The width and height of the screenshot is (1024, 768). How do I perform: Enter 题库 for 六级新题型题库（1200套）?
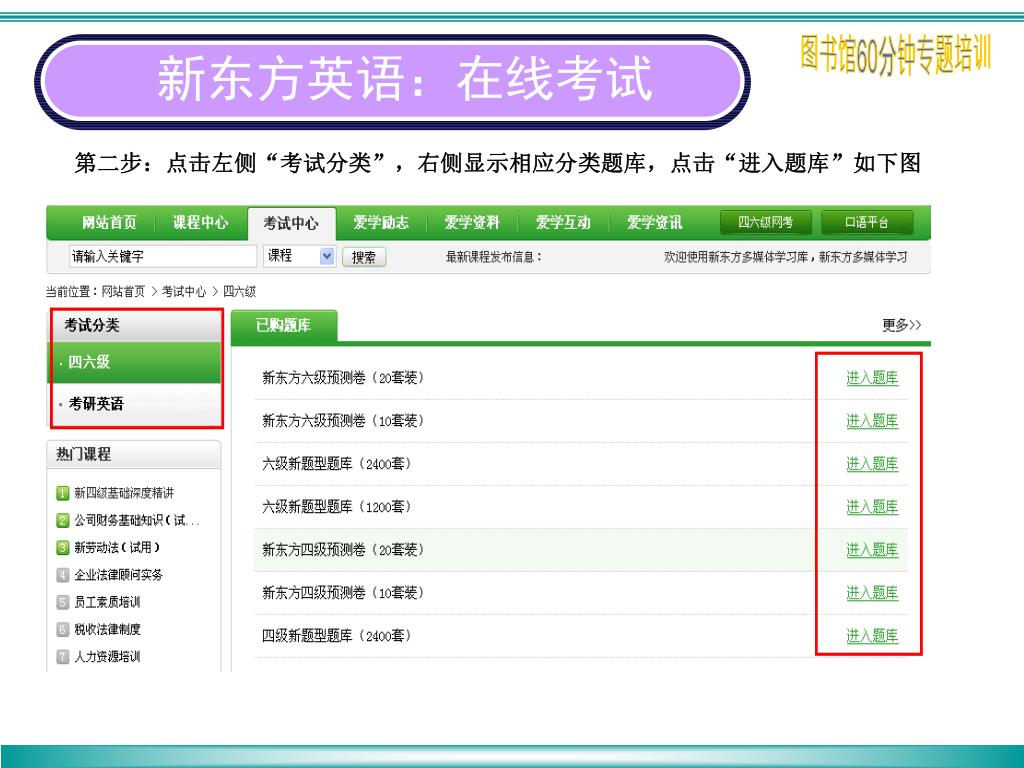point(872,507)
